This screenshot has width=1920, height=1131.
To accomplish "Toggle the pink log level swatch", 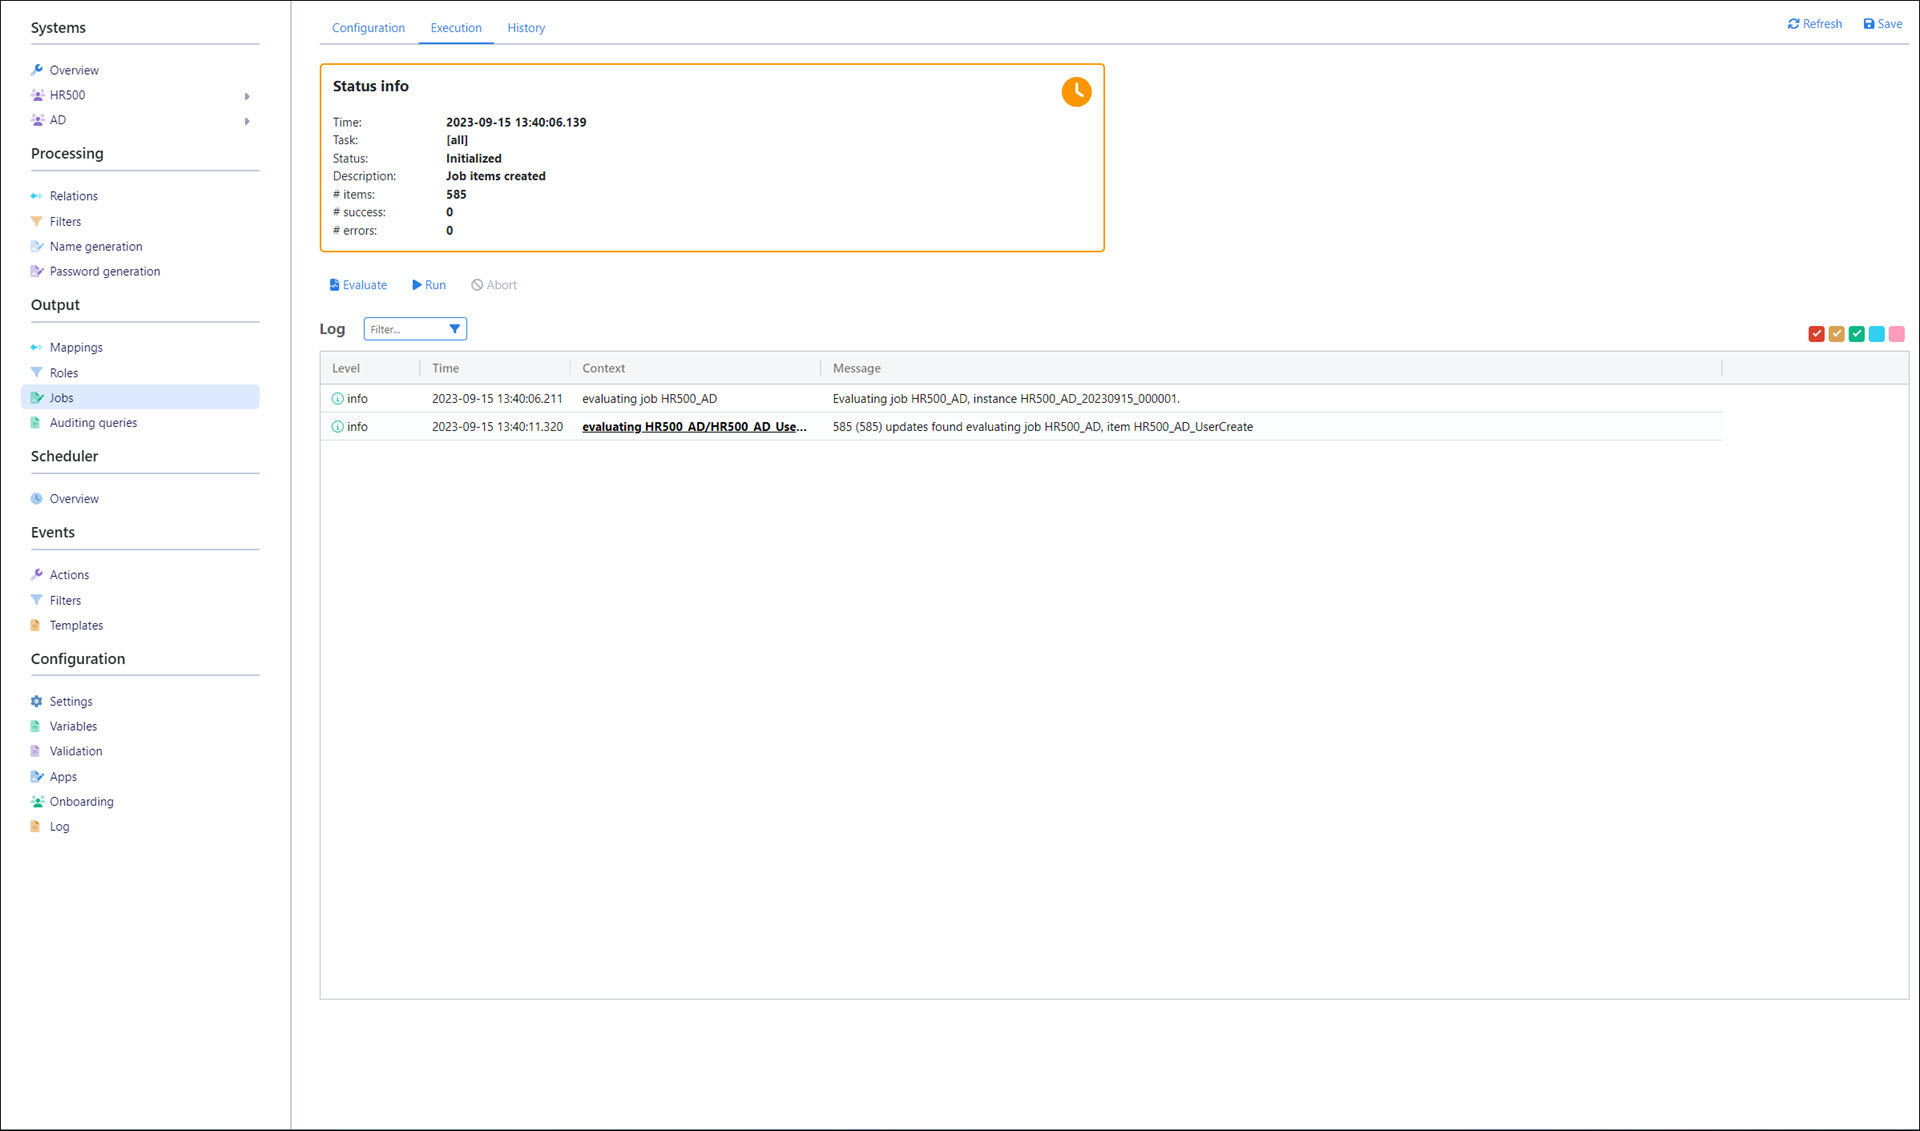I will pos(1896,334).
